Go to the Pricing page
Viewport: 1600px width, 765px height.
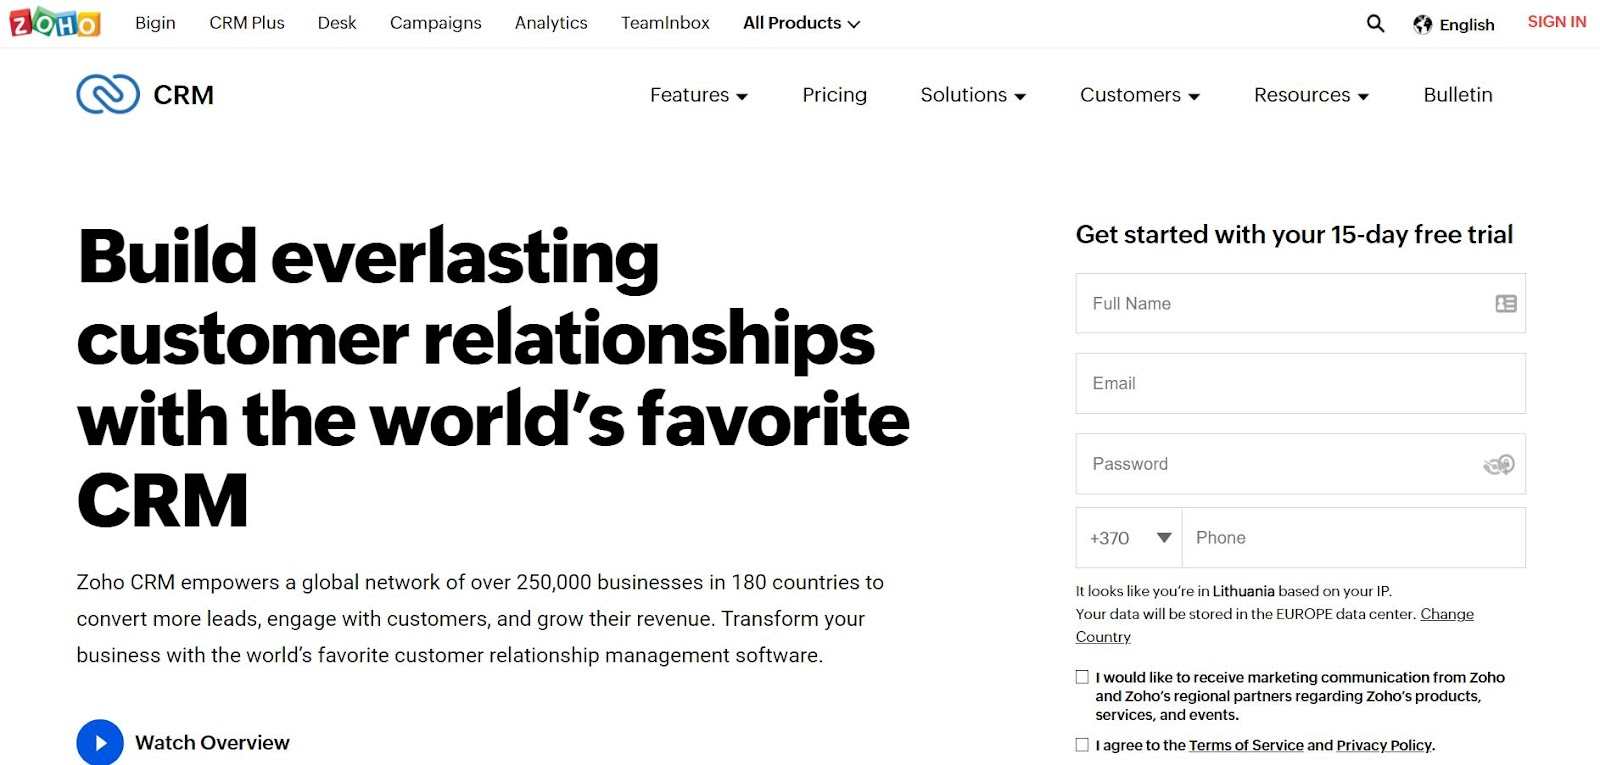834,95
